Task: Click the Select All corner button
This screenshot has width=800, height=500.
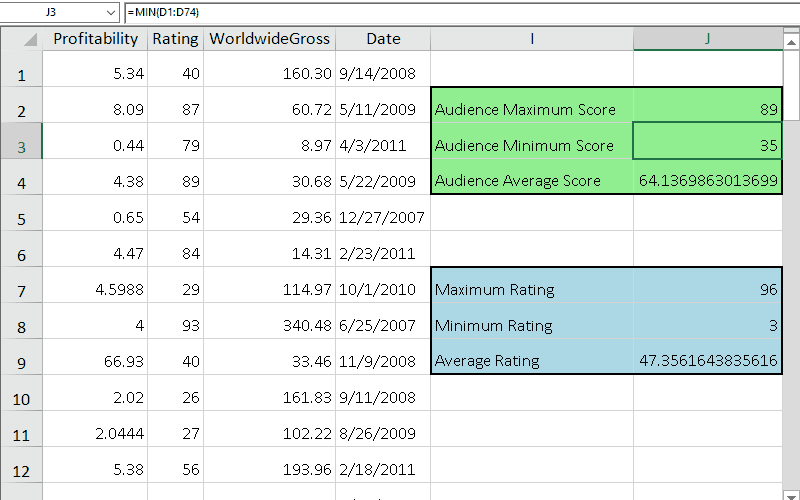Action: [x=21, y=39]
